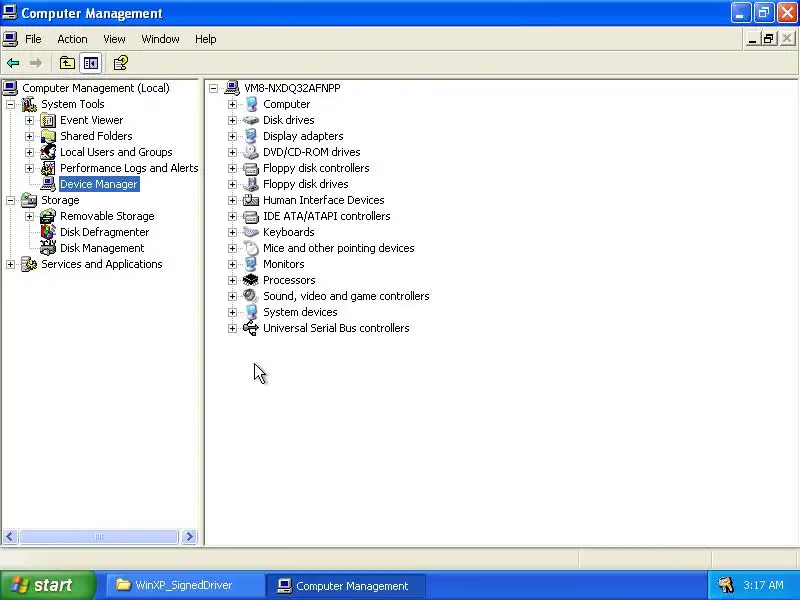The height and width of the screenshot is (600, 800).
Task: Open the Window menu
Action: point(160,39)
